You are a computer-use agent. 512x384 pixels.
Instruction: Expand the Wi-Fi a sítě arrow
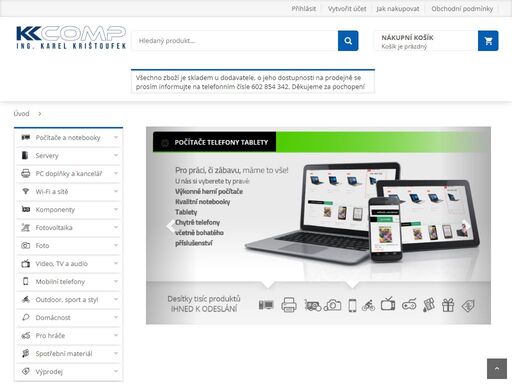point(116,191)
